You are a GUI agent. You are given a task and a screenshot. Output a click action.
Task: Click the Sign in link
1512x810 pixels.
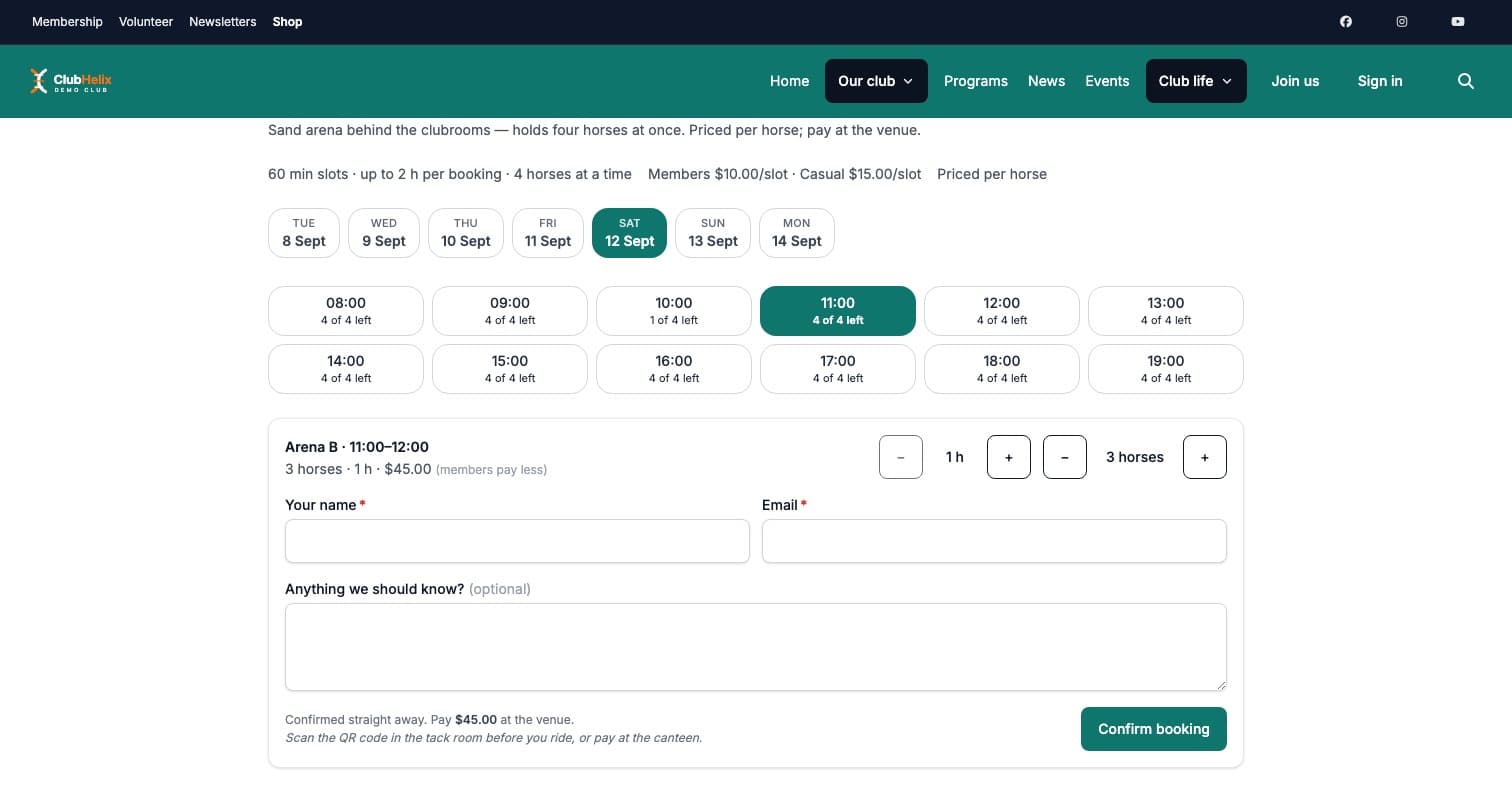[x=1380, y=81]
